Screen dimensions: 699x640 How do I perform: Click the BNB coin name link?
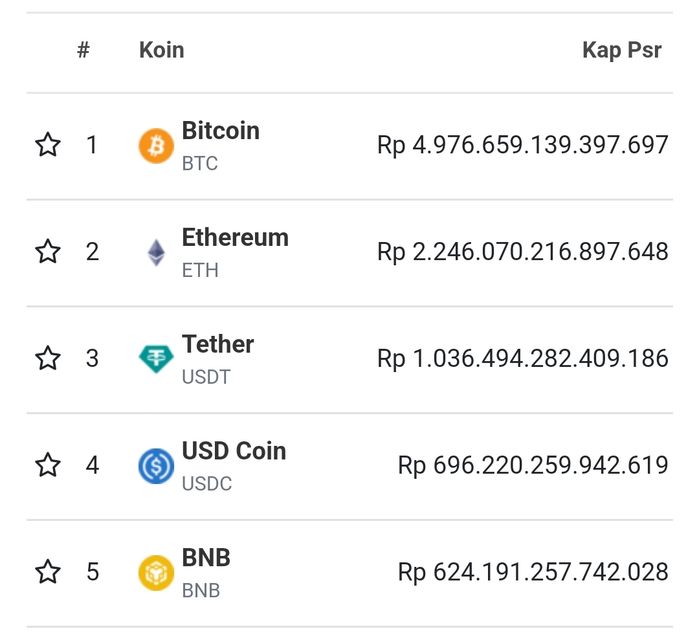pos(206,558)
